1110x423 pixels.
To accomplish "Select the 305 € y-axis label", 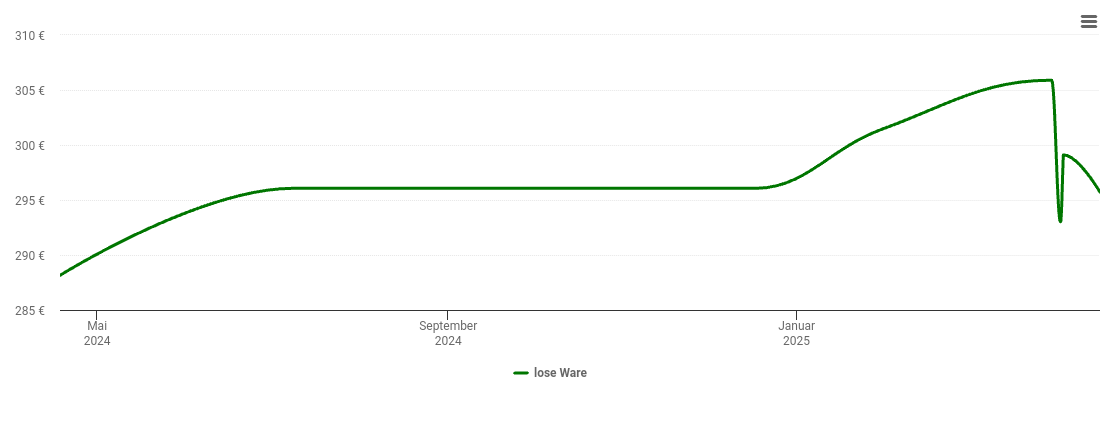I will coord(30,91).
